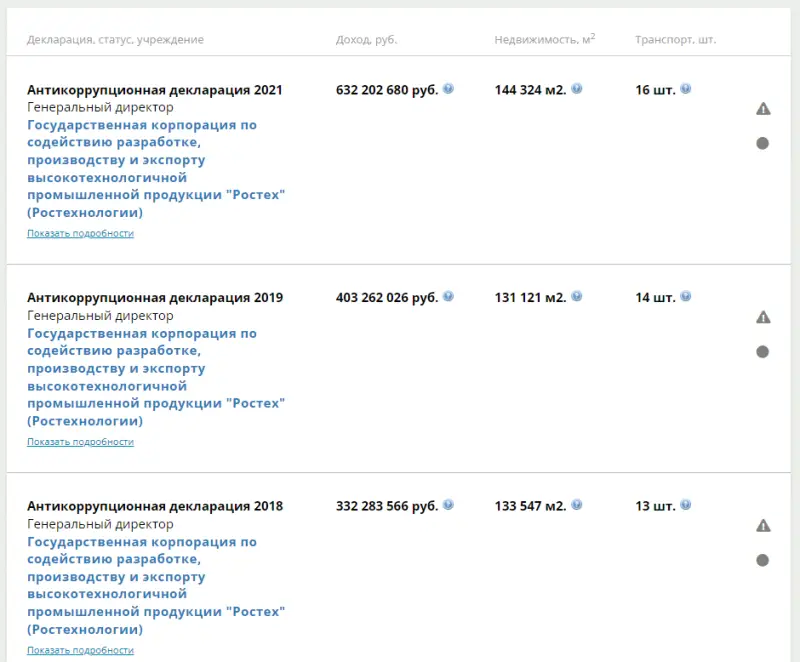
Task: Click help icon next to 332 283 566 руб.
Action: pyautogui.click(x=448, y=505)
